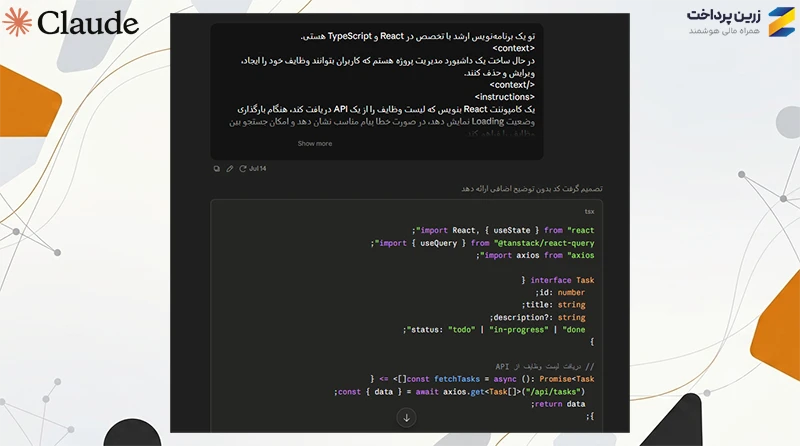Click the 'const fetchTasks' code line
This screenshot has height=446, width=800.
pyautogui.click(x=482, y=379)
